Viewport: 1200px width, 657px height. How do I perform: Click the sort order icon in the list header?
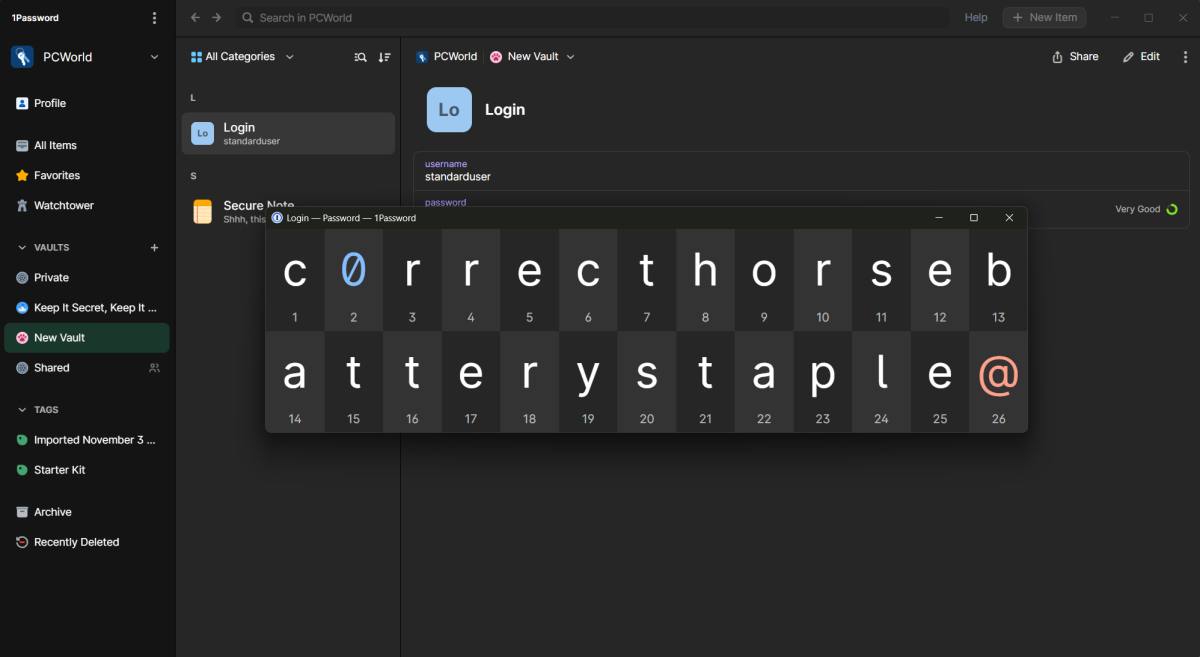pyautogui.click(x=384, y=57)
